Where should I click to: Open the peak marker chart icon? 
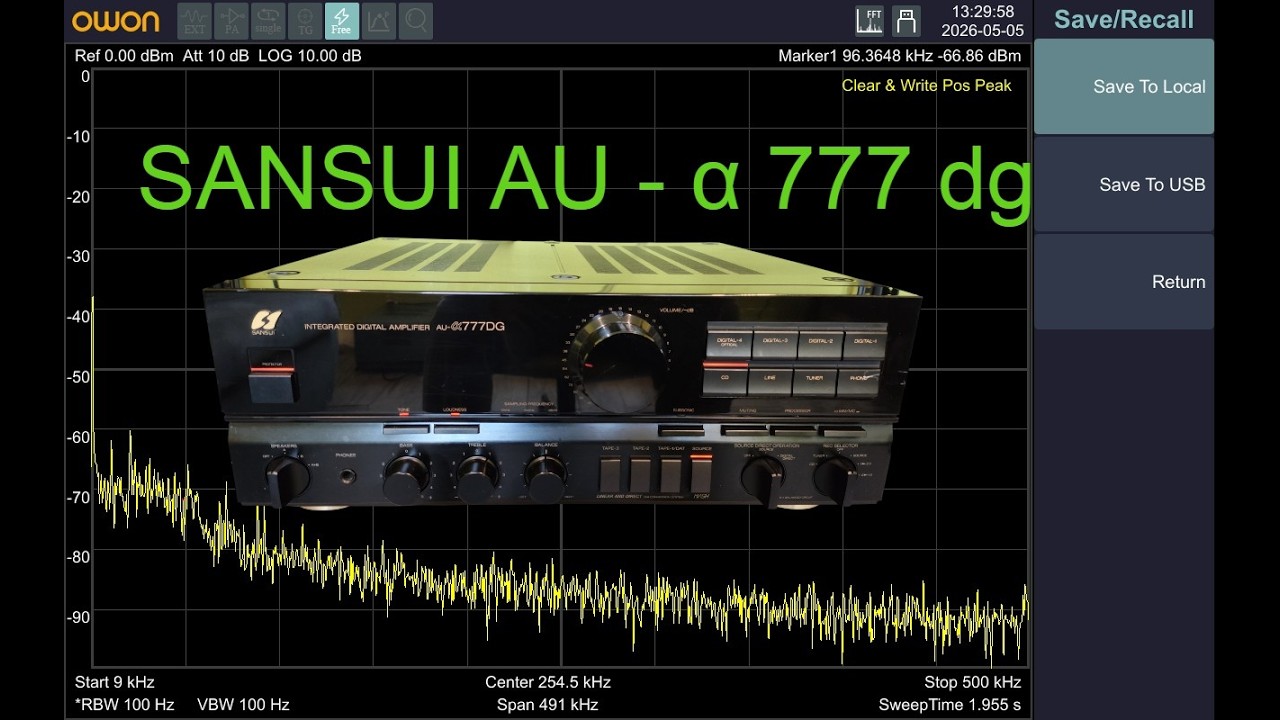[x=378, y=20]
